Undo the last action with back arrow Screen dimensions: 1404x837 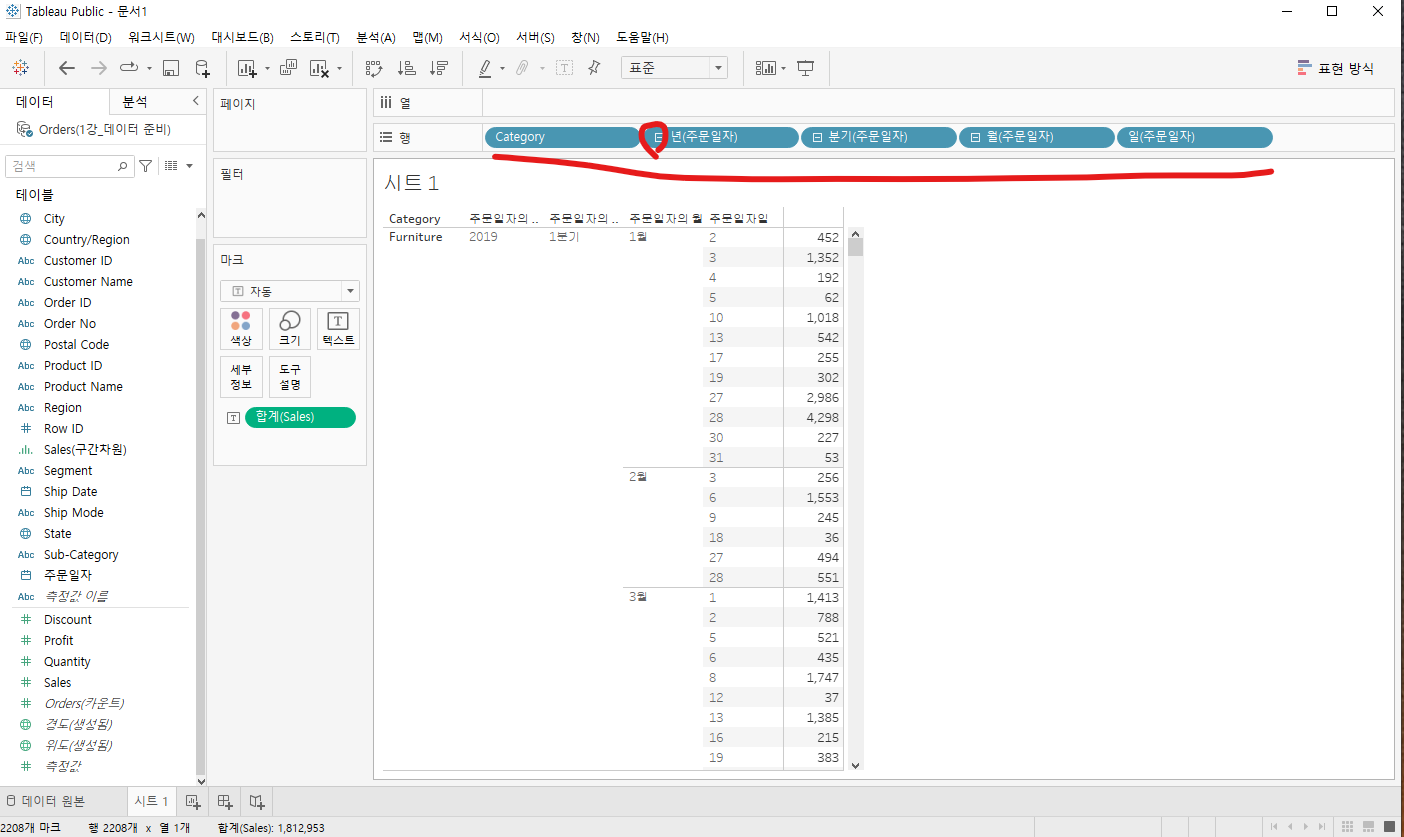click(67, 68)
